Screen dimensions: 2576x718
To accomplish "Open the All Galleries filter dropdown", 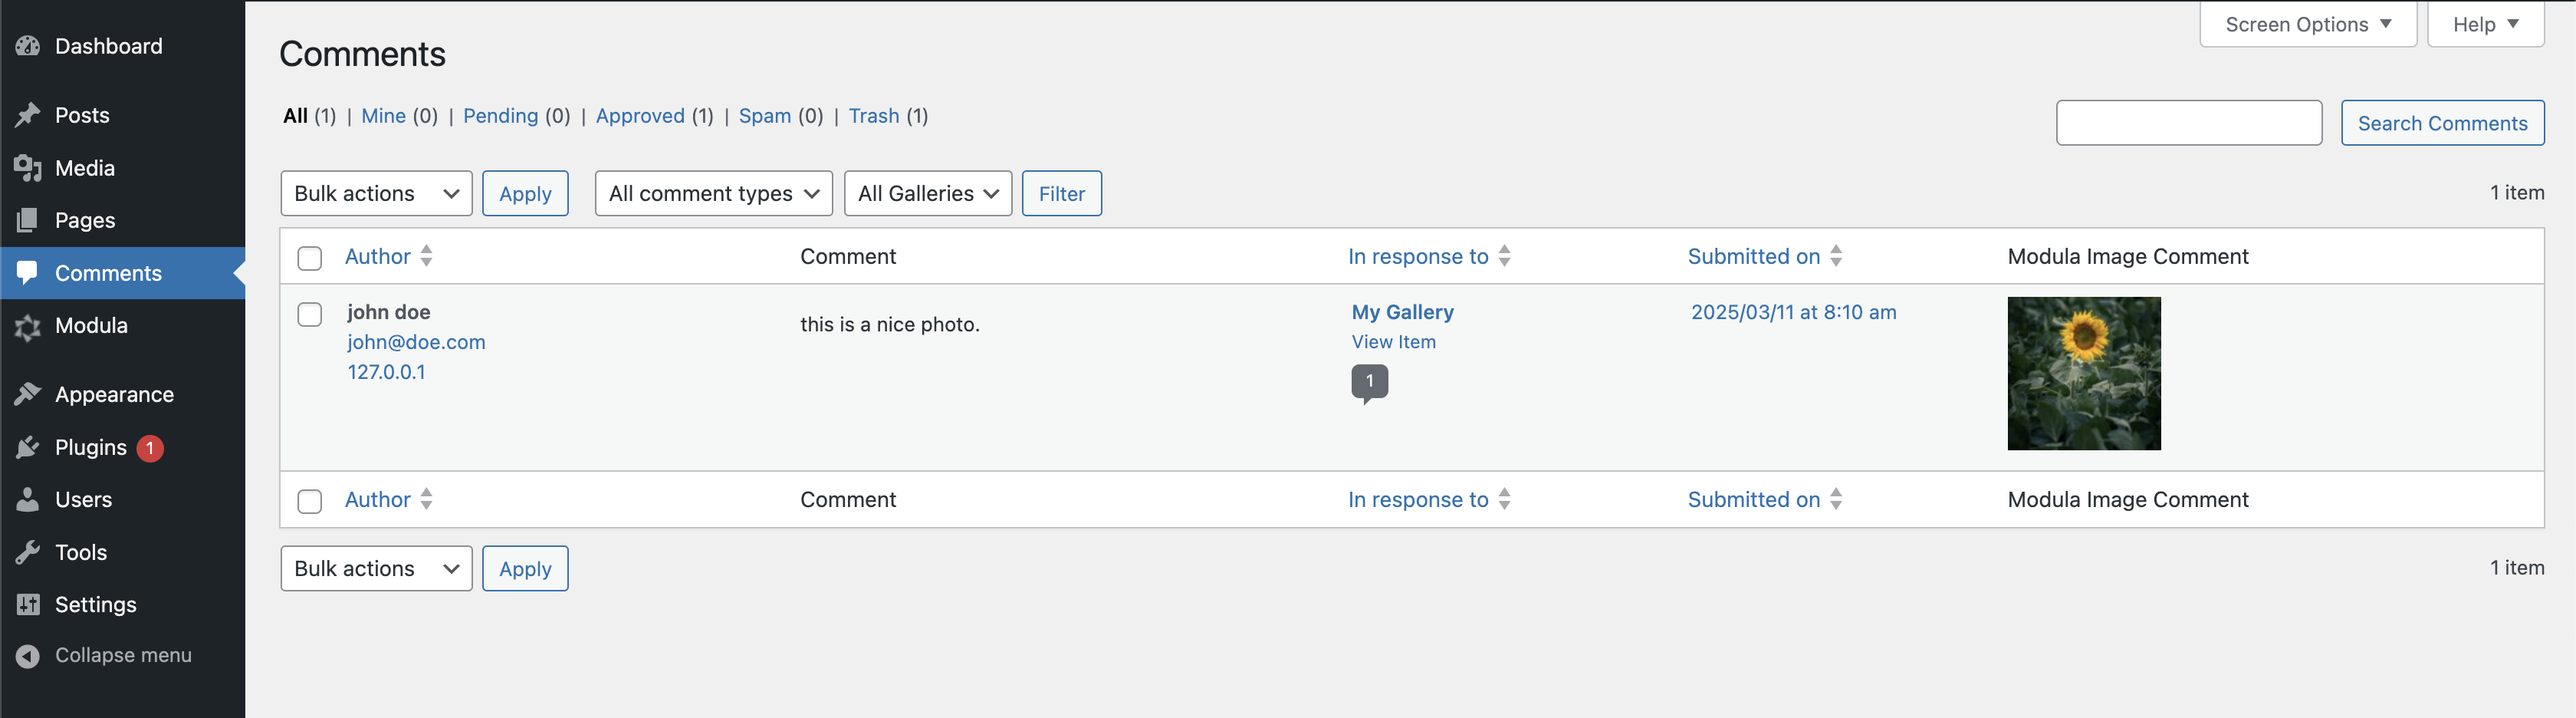I will pyautogui.click(x=927, y=193).
